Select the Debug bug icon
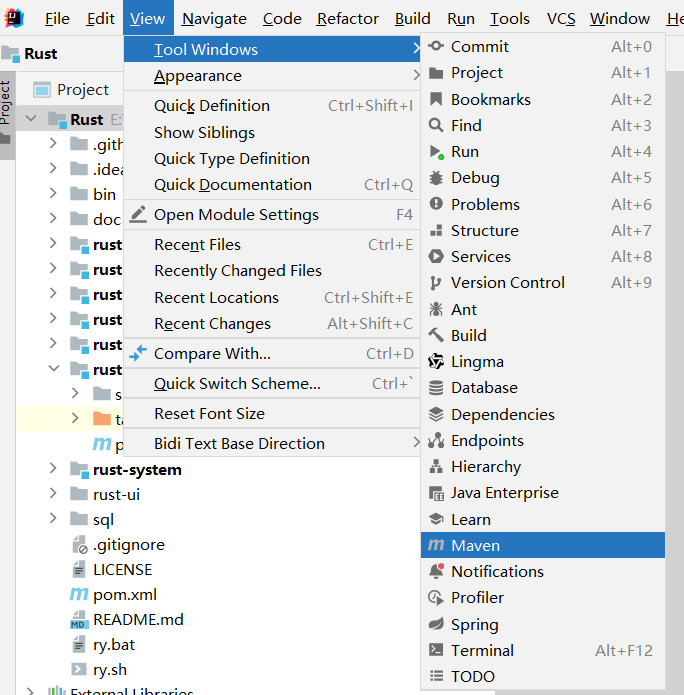Screen dimensions: 684x695 [435, 178]
